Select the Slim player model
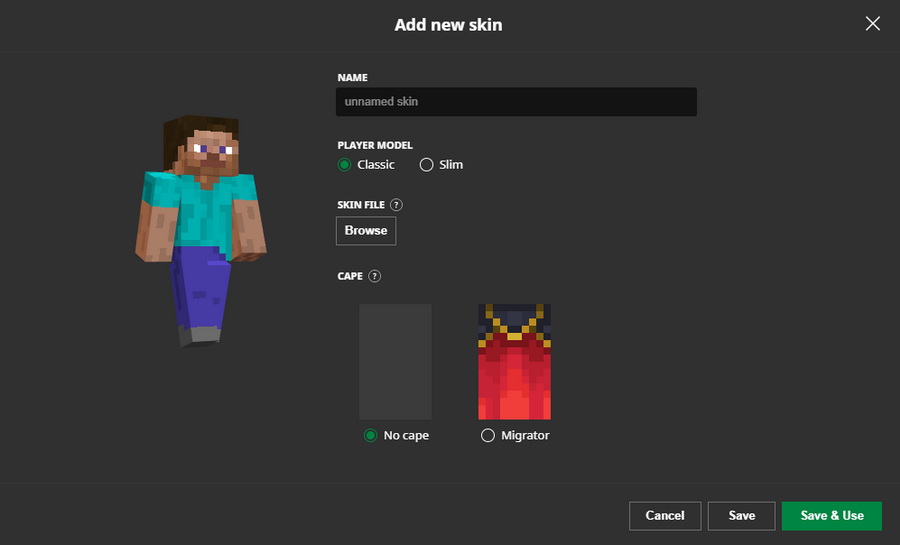Screen dimensions: 900x545 [426, 165]
